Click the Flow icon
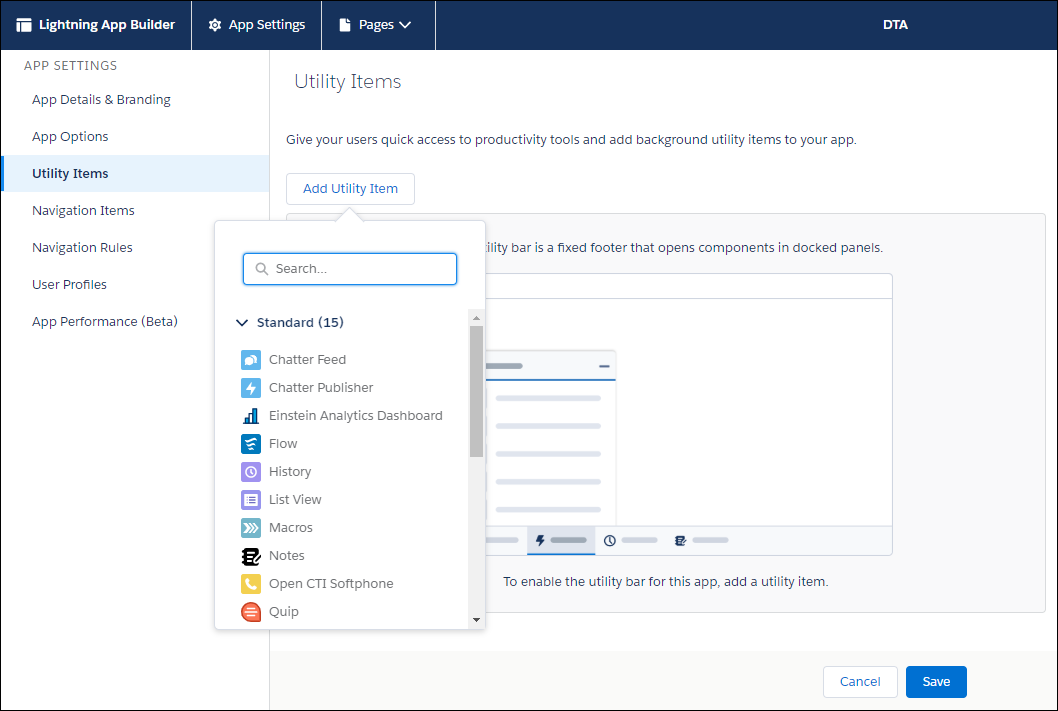Viewport: 1058px width, 711px height. point(251,444)
